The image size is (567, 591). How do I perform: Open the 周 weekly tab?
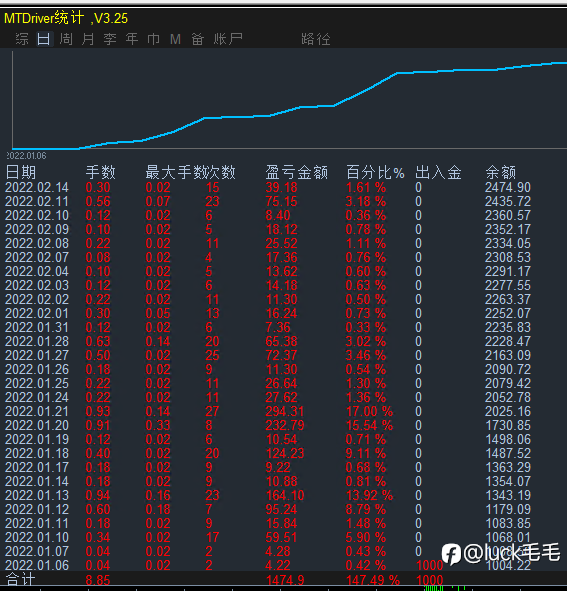click(x=66, y=39)
